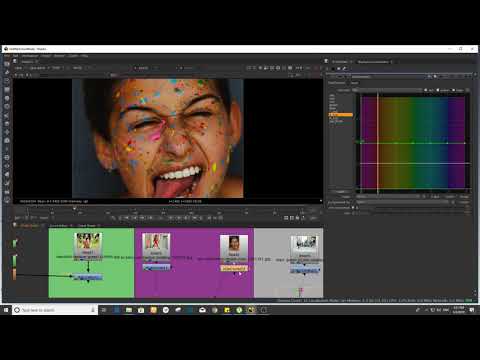Viewport: 480px width, 360px height.
Task: Select the sat_thrsh curve in HueCorrect list
Action: [336, 121]
